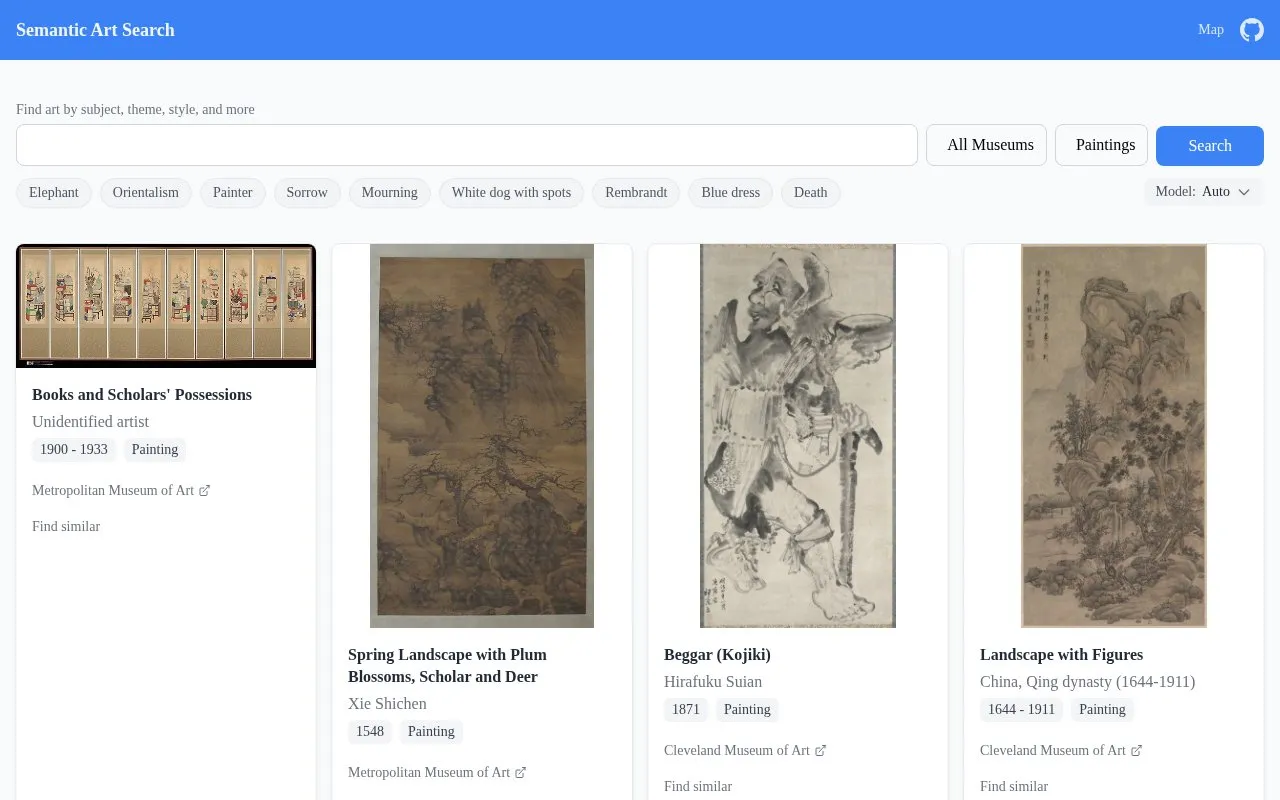The image size is (1280, 800).
Task: Open the Map page link
Action: [x=1211, y=30]
